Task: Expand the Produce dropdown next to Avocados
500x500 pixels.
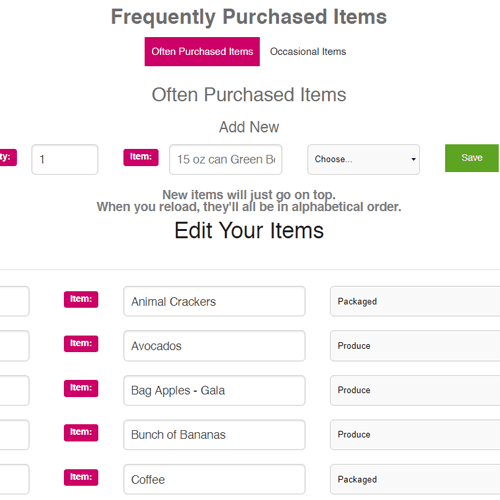Action: coord(415,346)
